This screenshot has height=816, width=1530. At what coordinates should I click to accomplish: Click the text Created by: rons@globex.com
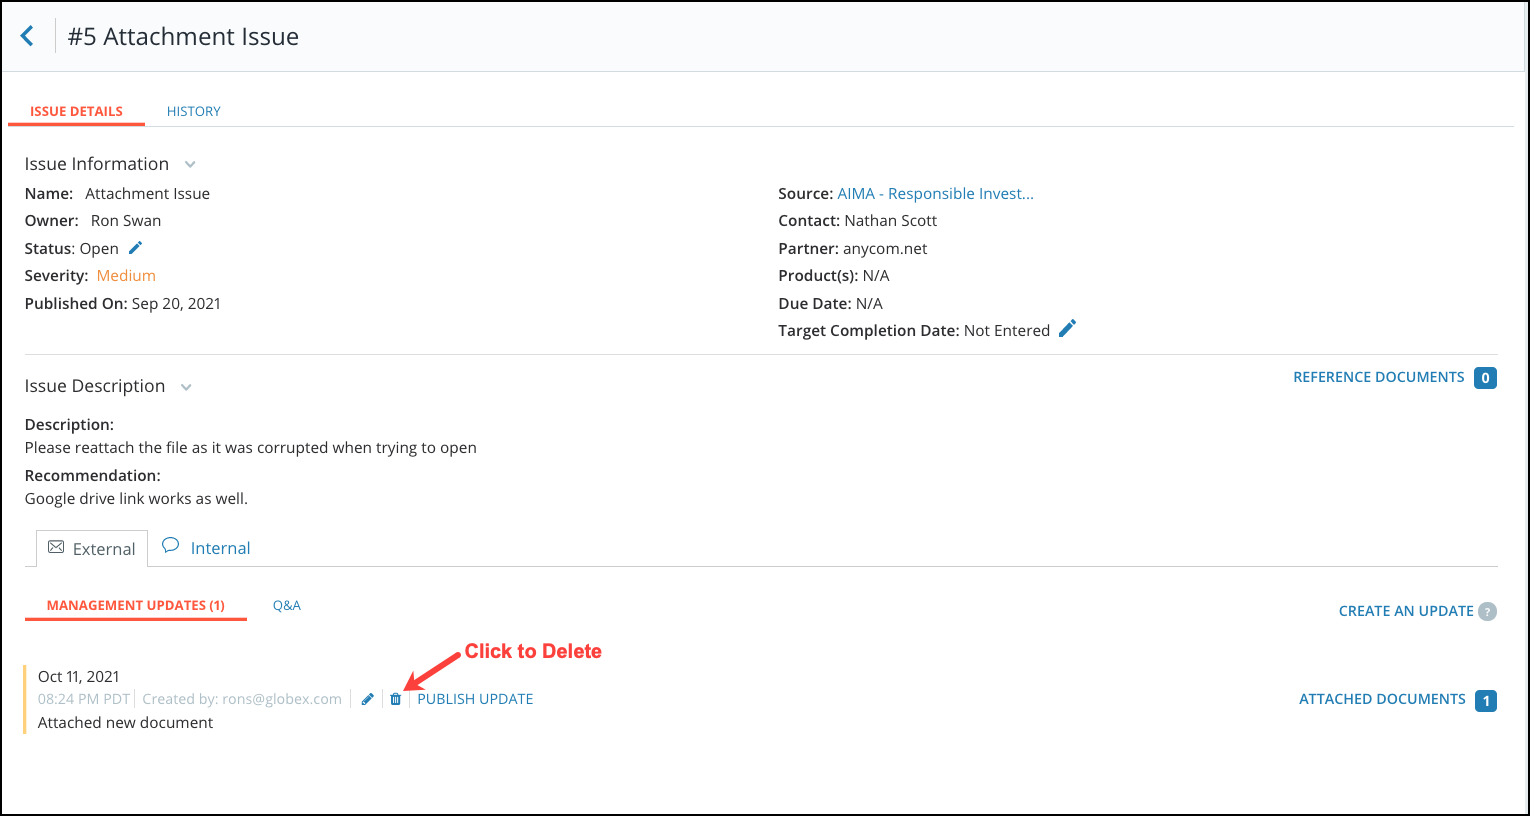(242, 699)
